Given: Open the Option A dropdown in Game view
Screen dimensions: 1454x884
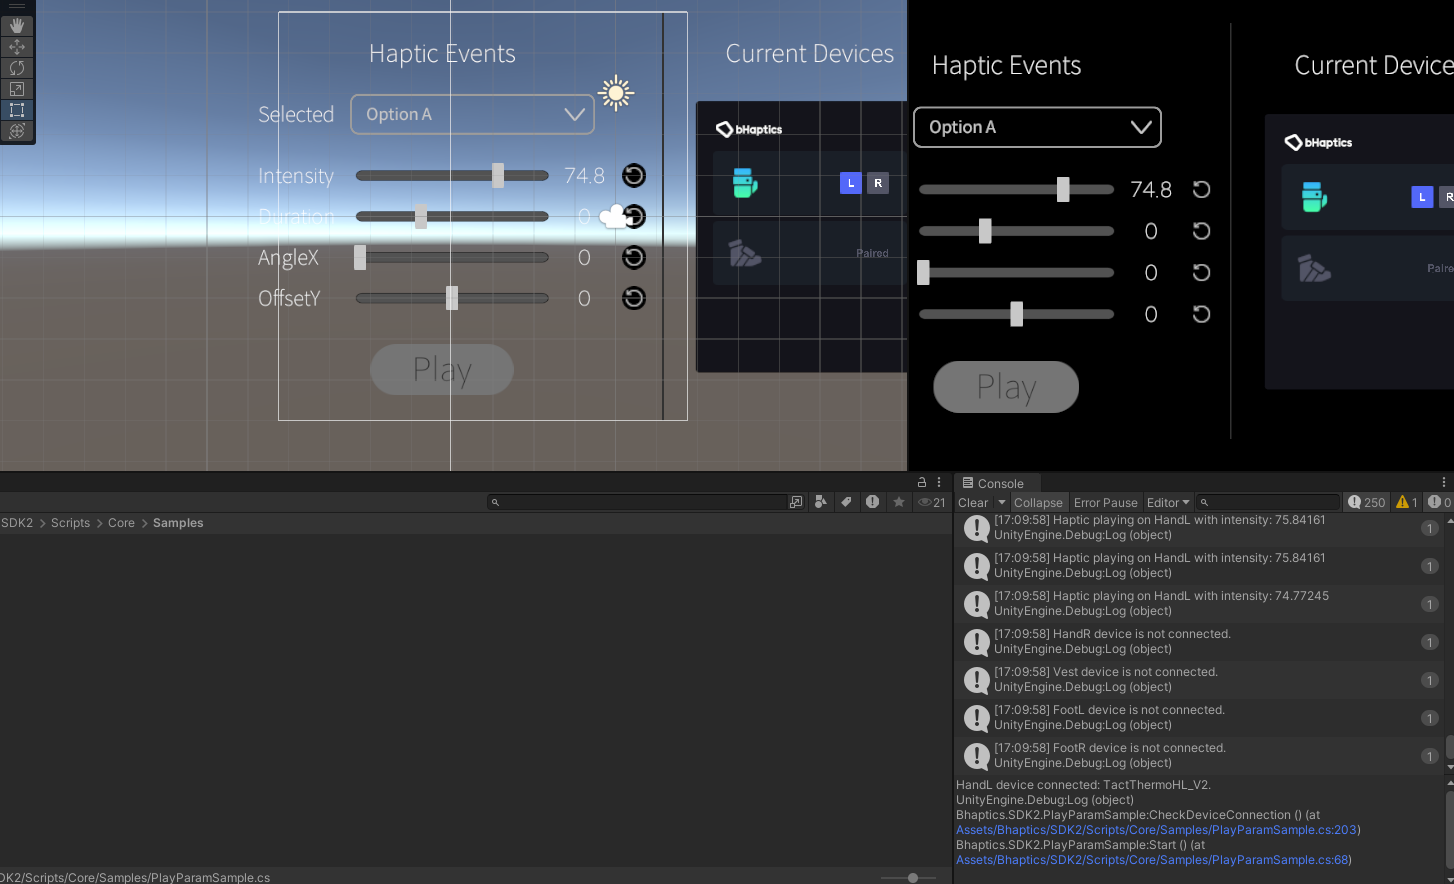Looking at the screenshot, I should click(1037, 127).
